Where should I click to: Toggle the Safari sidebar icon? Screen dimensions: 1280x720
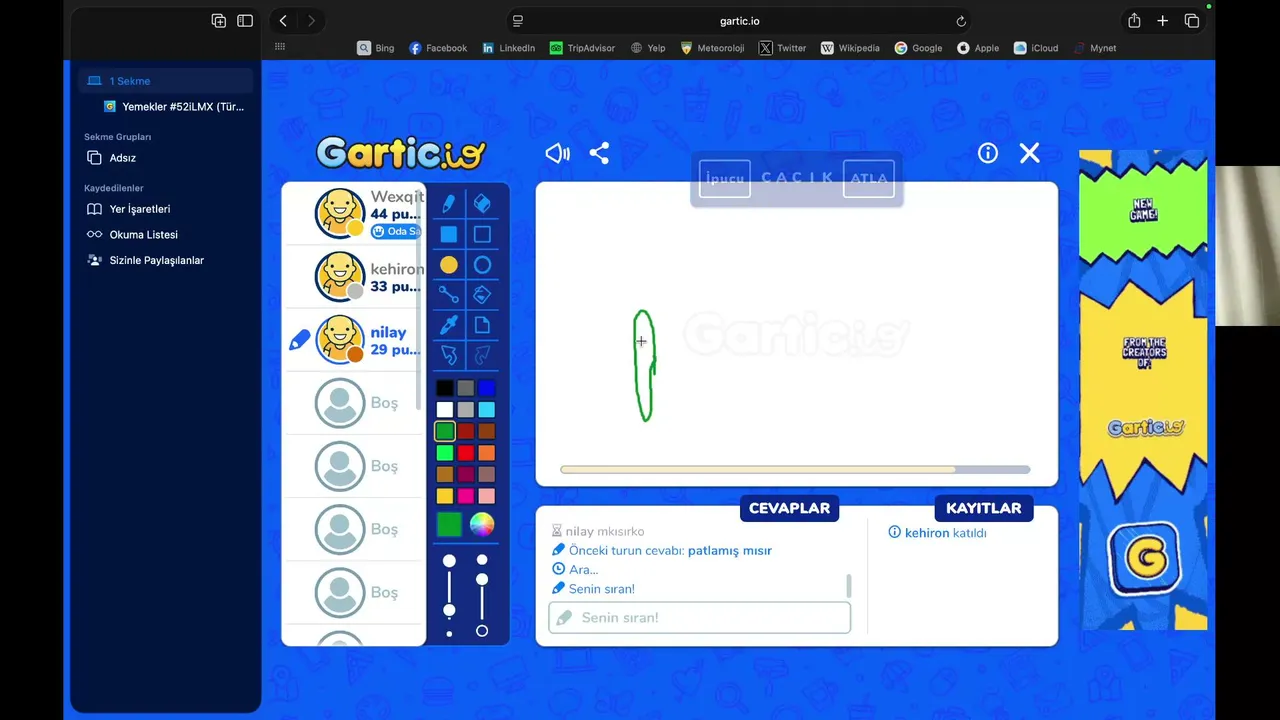tap(245, 21)
